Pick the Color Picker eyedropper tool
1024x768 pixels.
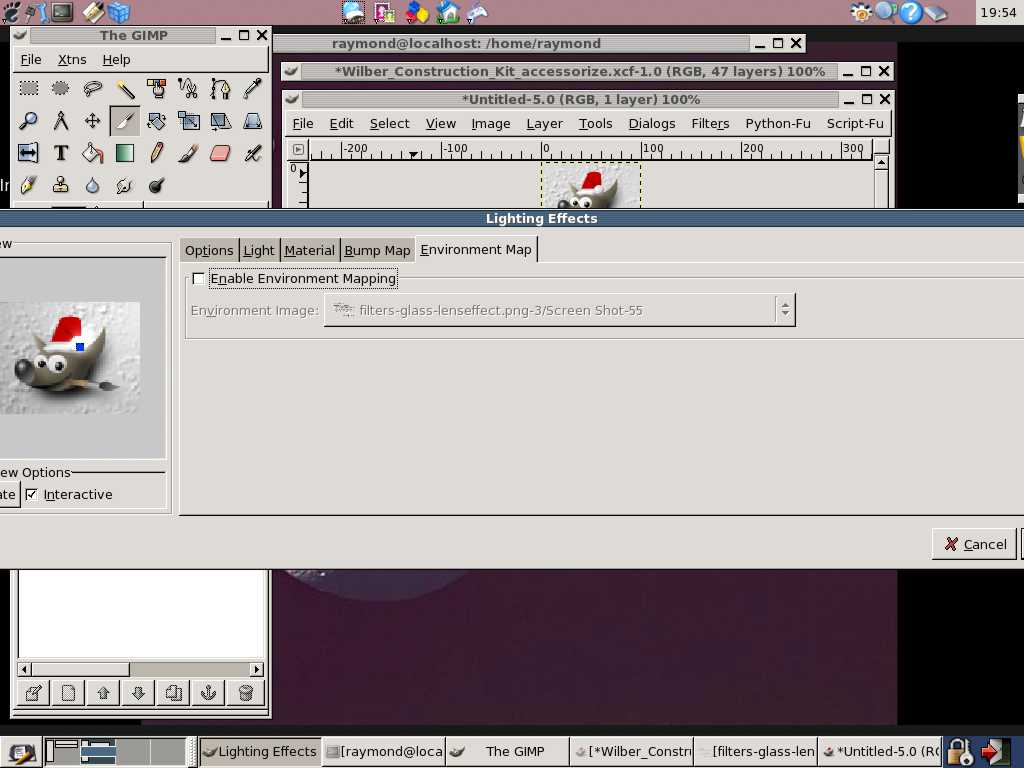coord(252,88)
